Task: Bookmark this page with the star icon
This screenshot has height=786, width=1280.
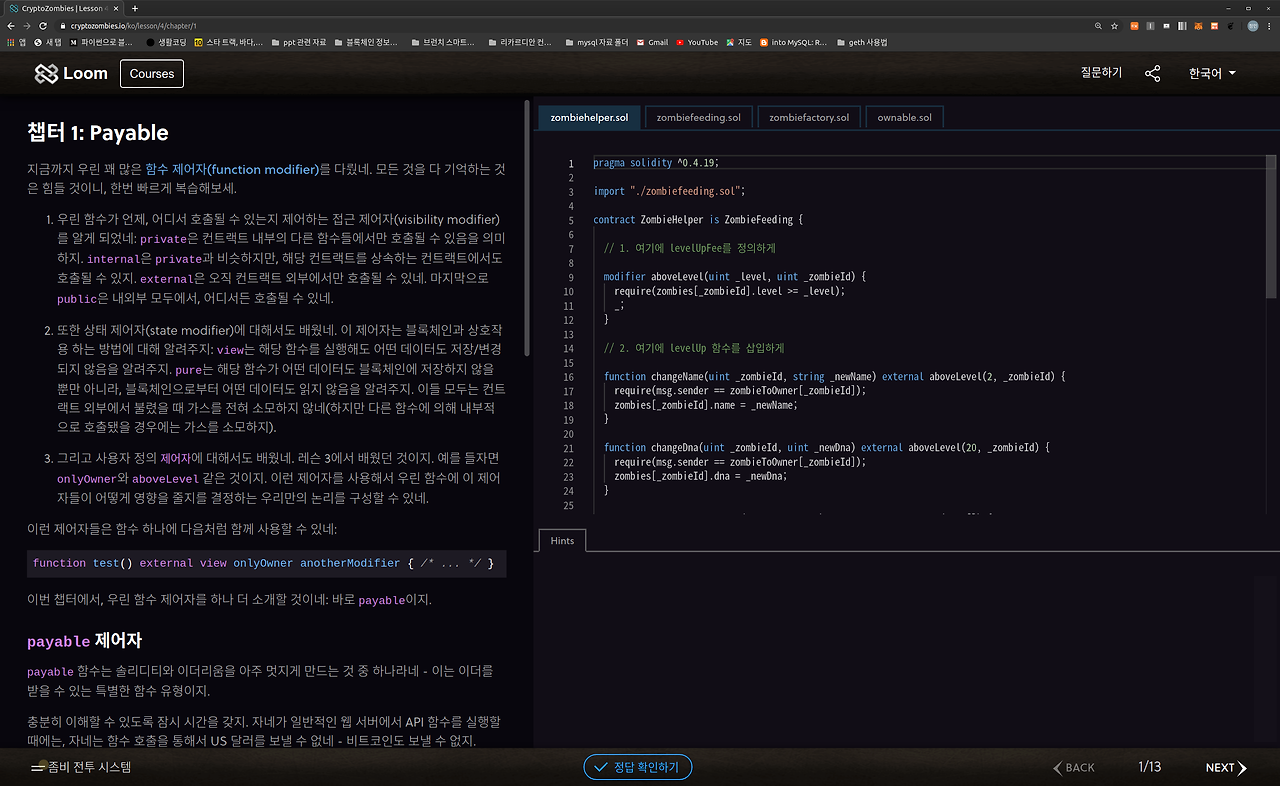Action: pos(1115,25)
